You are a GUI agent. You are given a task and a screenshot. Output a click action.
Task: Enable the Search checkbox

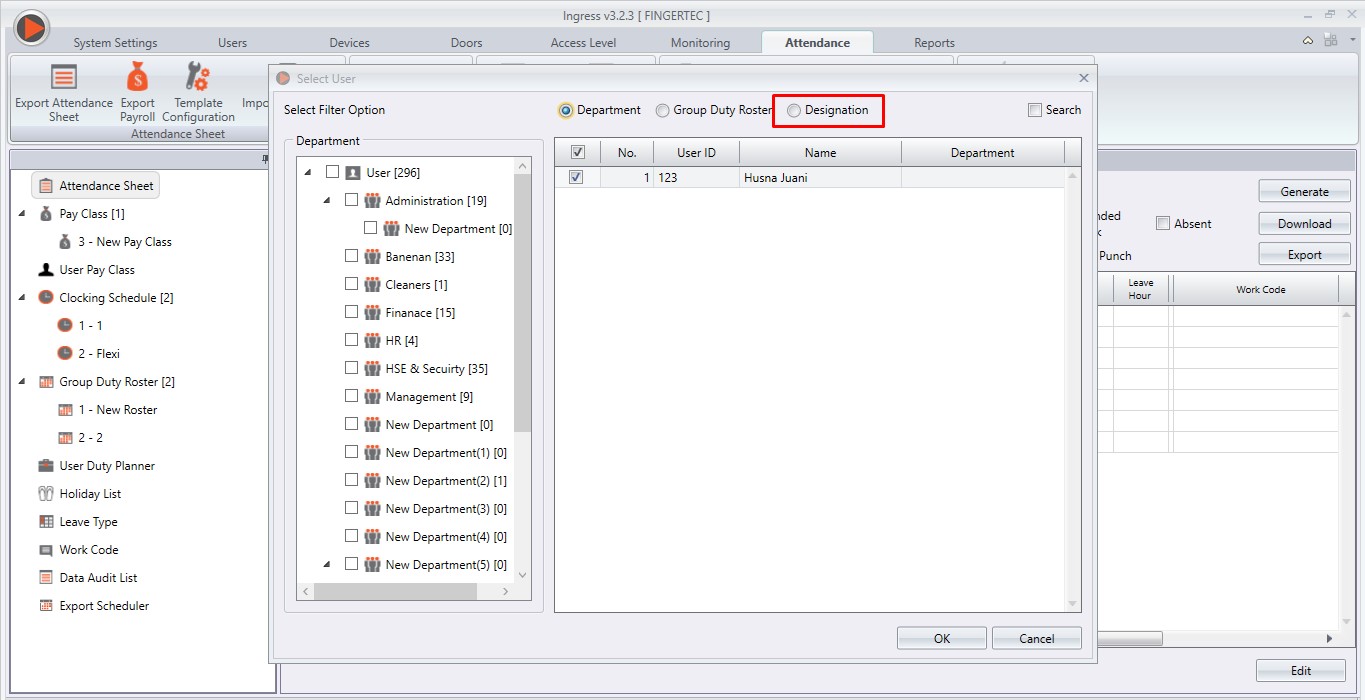(x=1035, y=110)
